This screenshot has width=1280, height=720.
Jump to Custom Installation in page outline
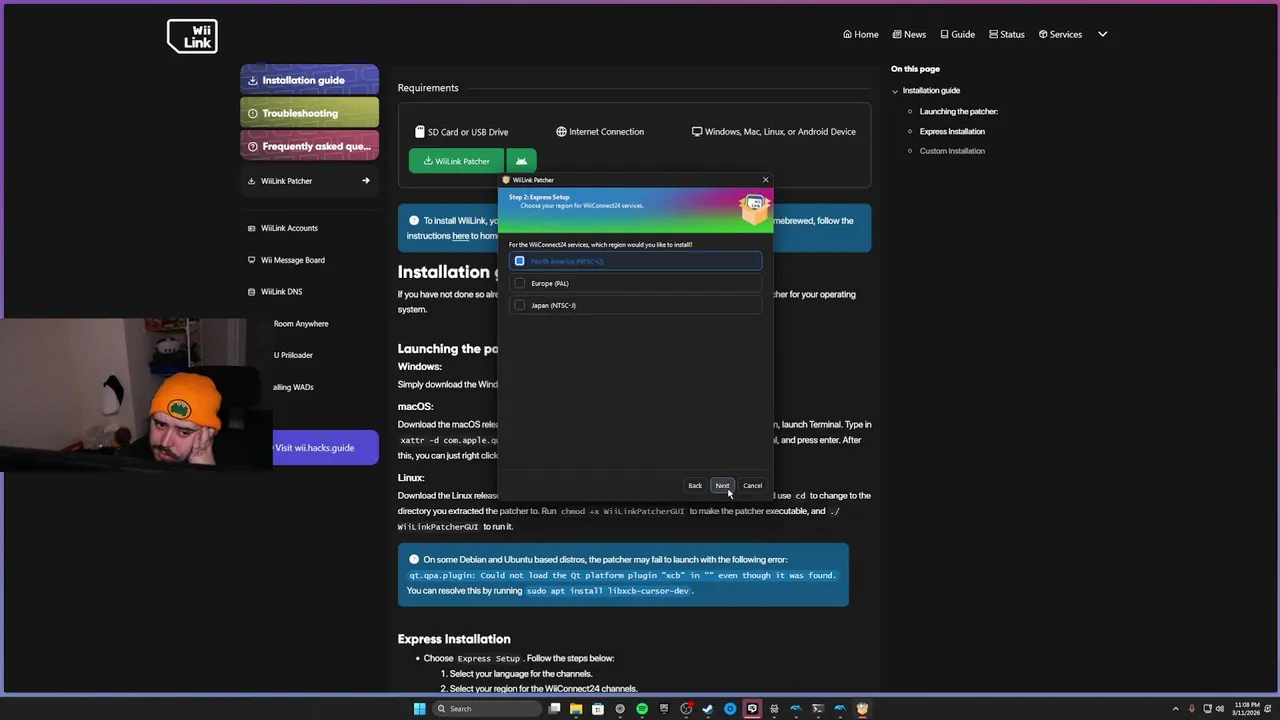tap(952, 151)
